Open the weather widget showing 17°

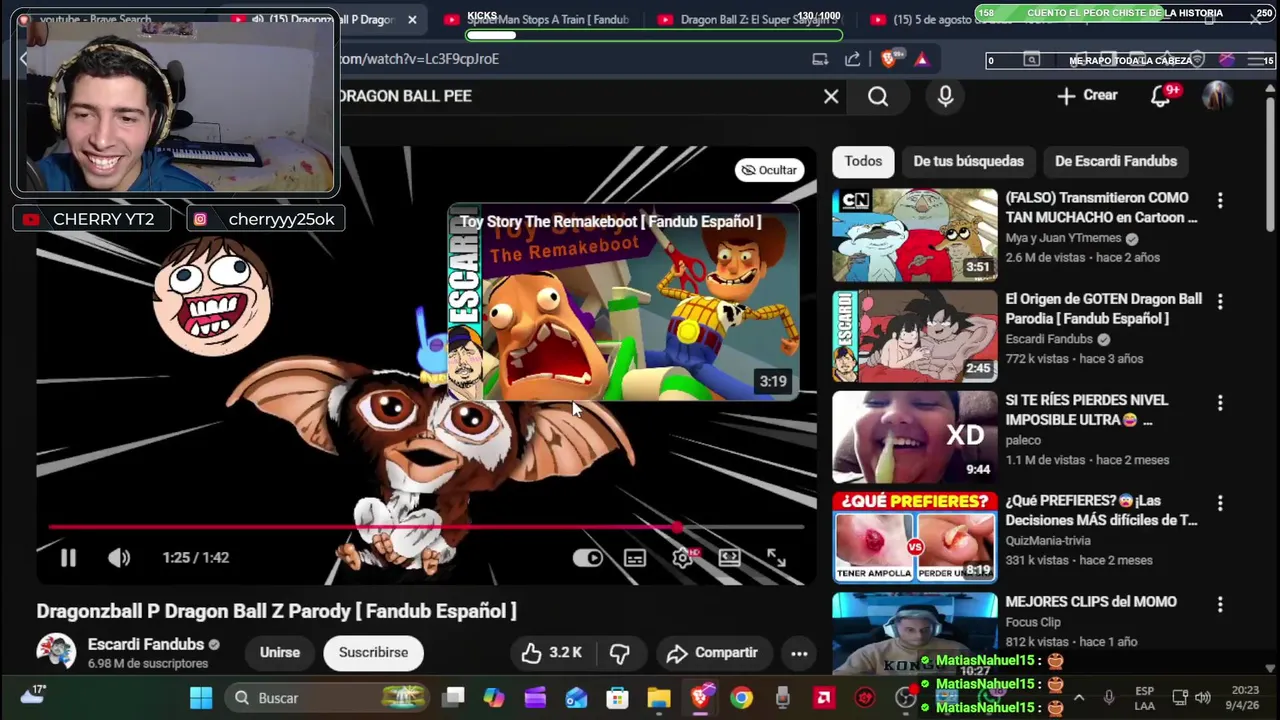point(33,695)
